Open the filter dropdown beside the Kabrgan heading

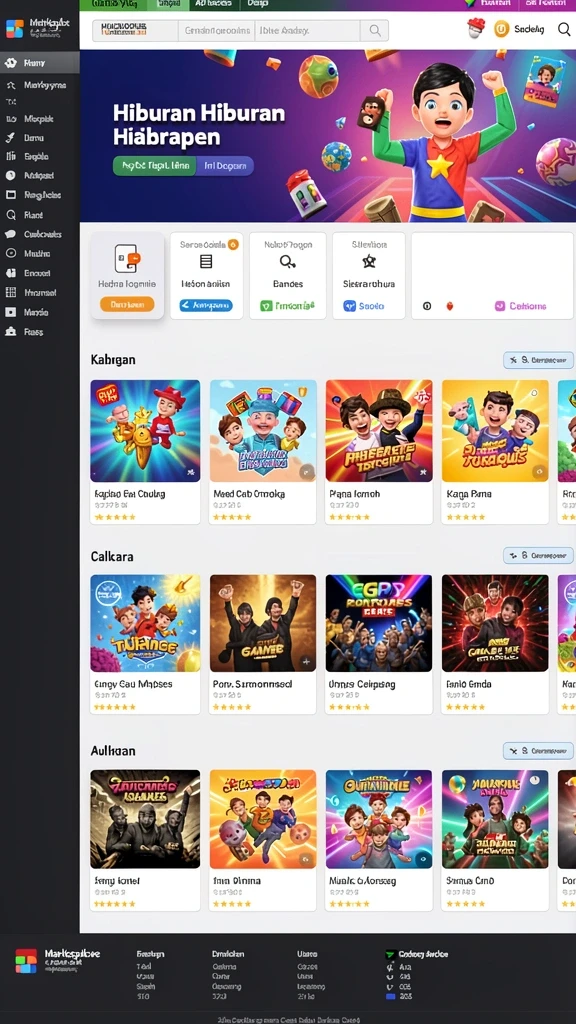[x=538, y=360]
